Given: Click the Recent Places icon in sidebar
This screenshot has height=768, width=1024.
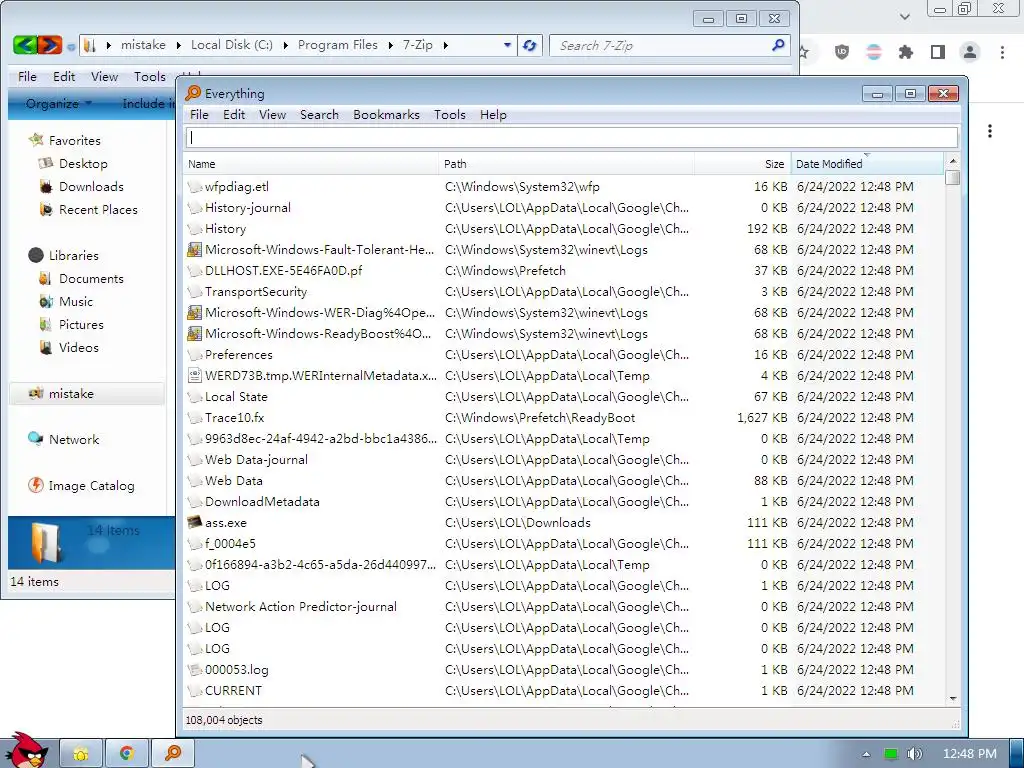Looking at the screenshot, I should click(46, 210).
